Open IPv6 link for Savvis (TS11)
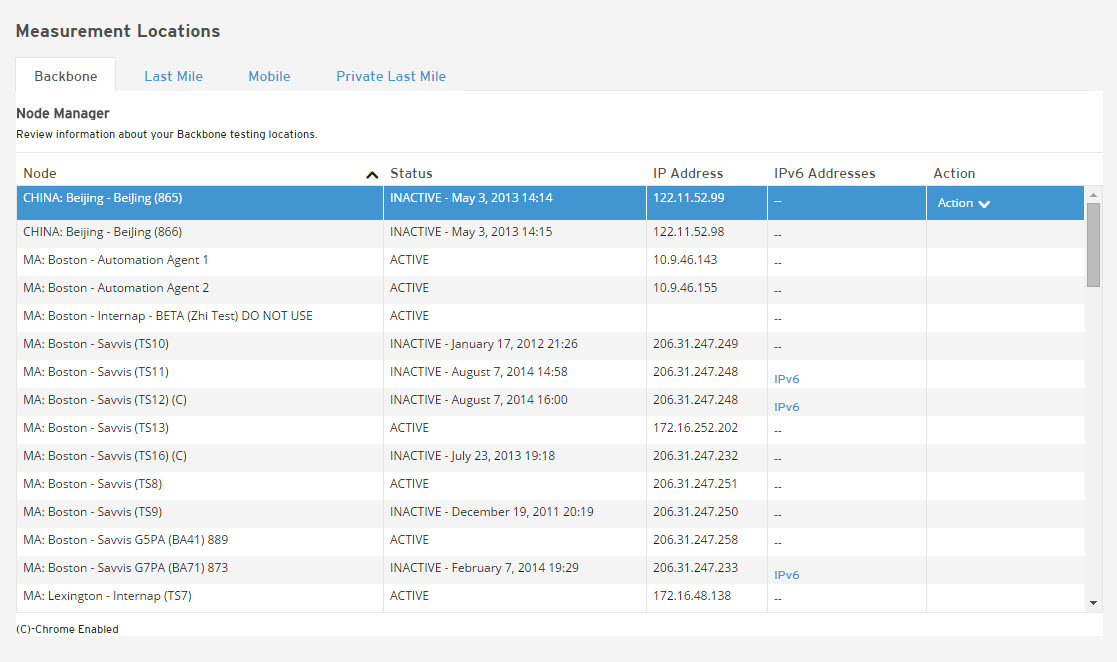Screen dimensions: 1117x662 (786, 379)
